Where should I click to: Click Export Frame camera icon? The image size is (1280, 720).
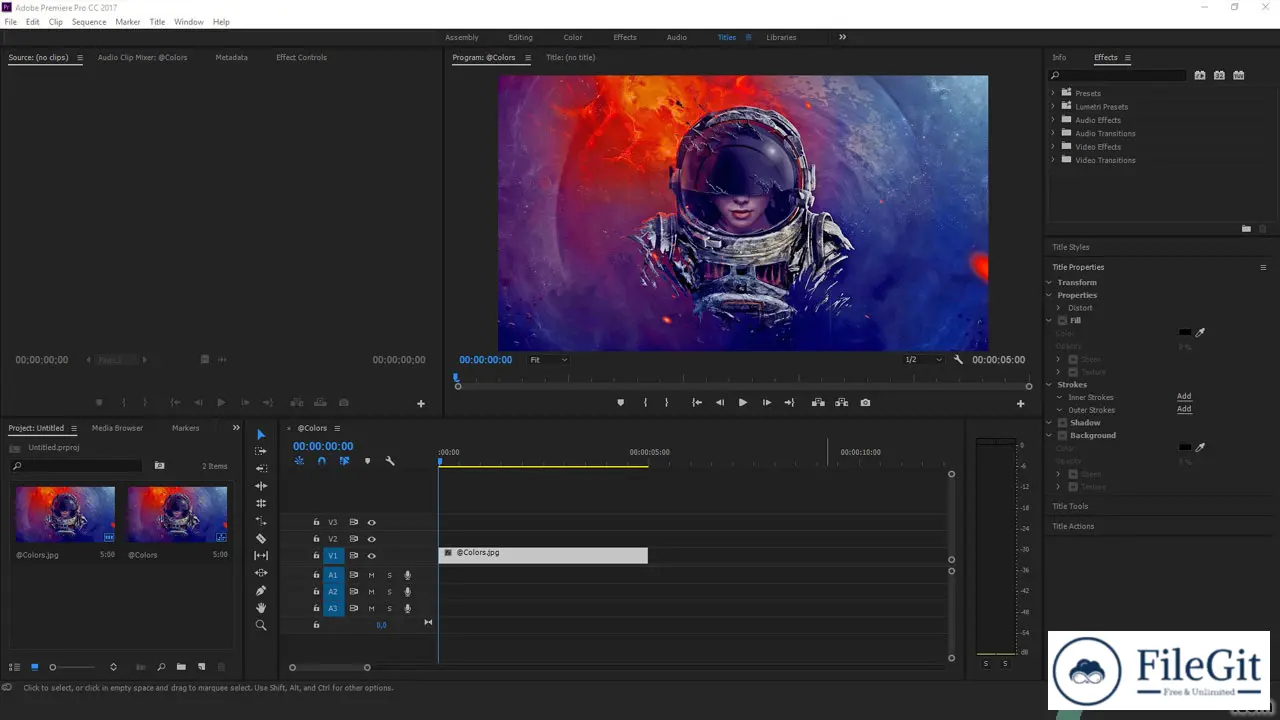click(865, 403)
